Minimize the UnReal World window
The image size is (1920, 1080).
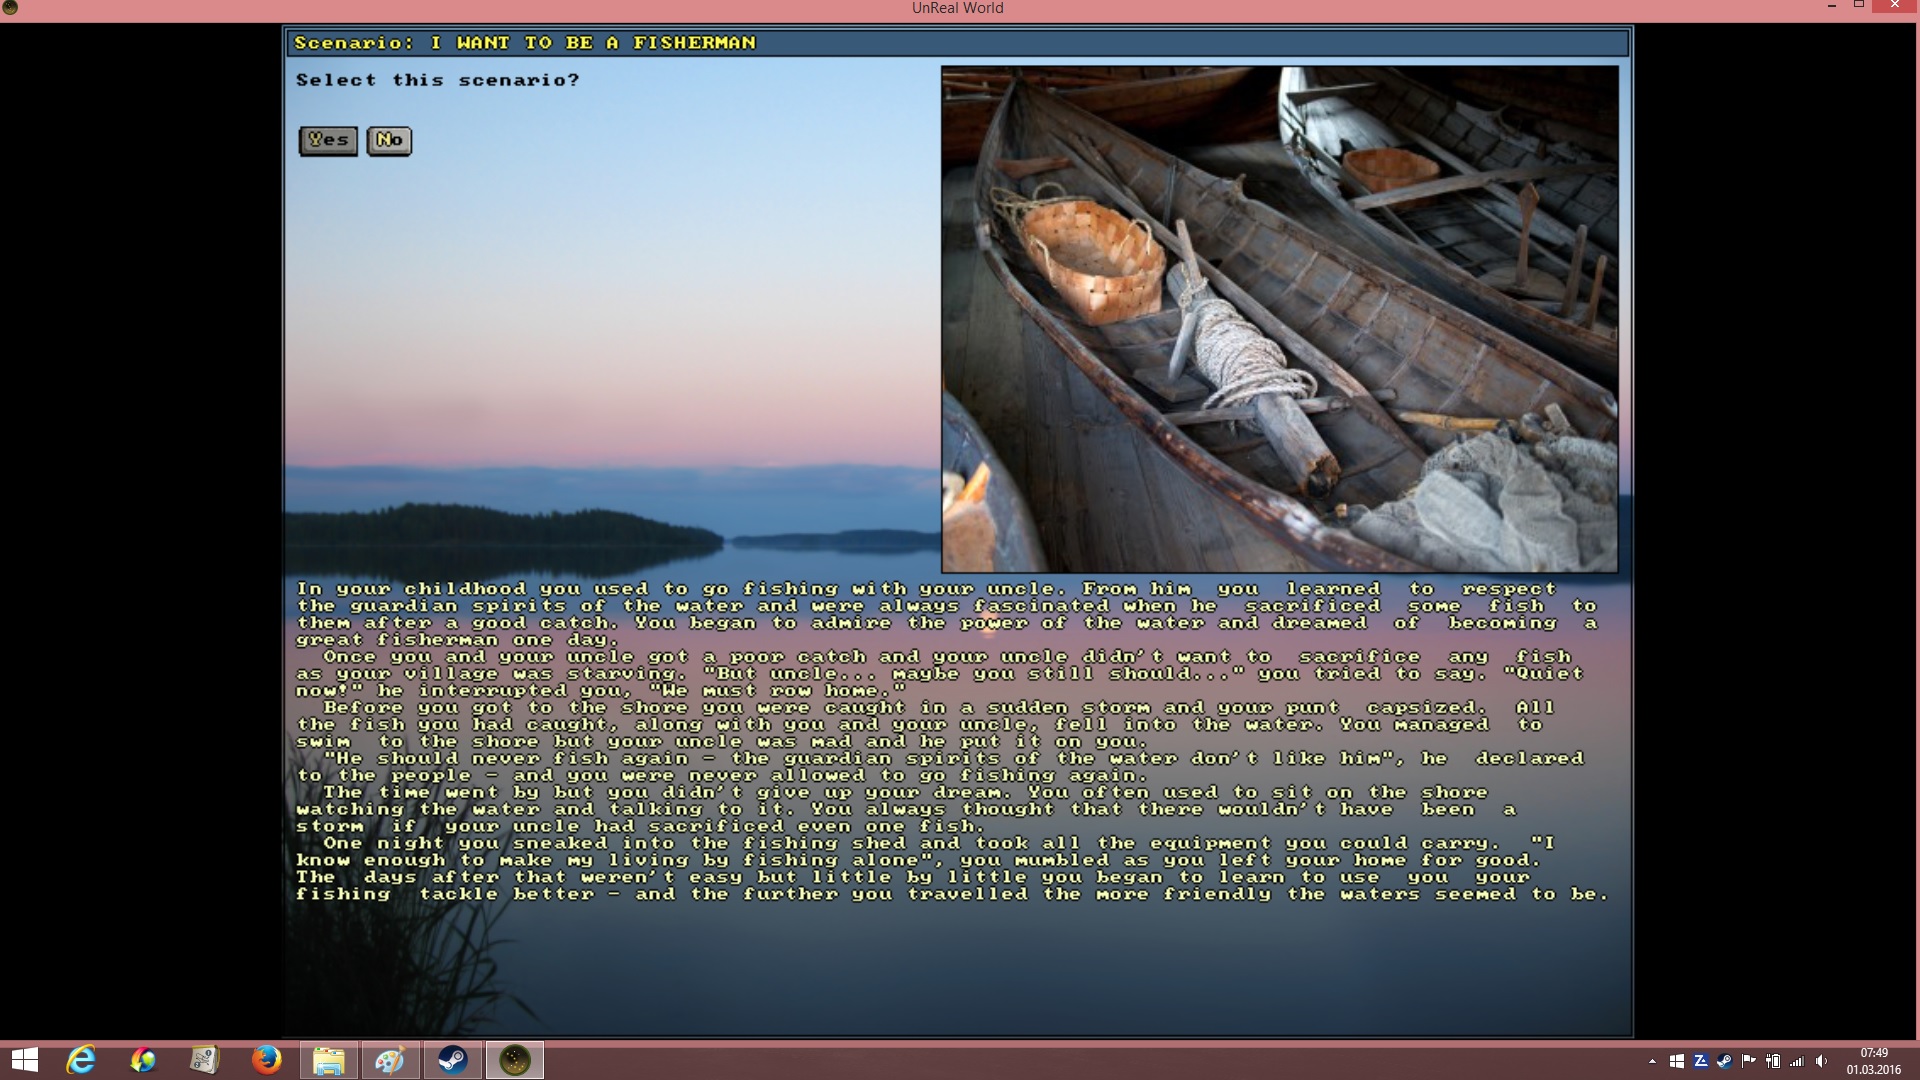pyautogui.click(x=1832, y=6)
